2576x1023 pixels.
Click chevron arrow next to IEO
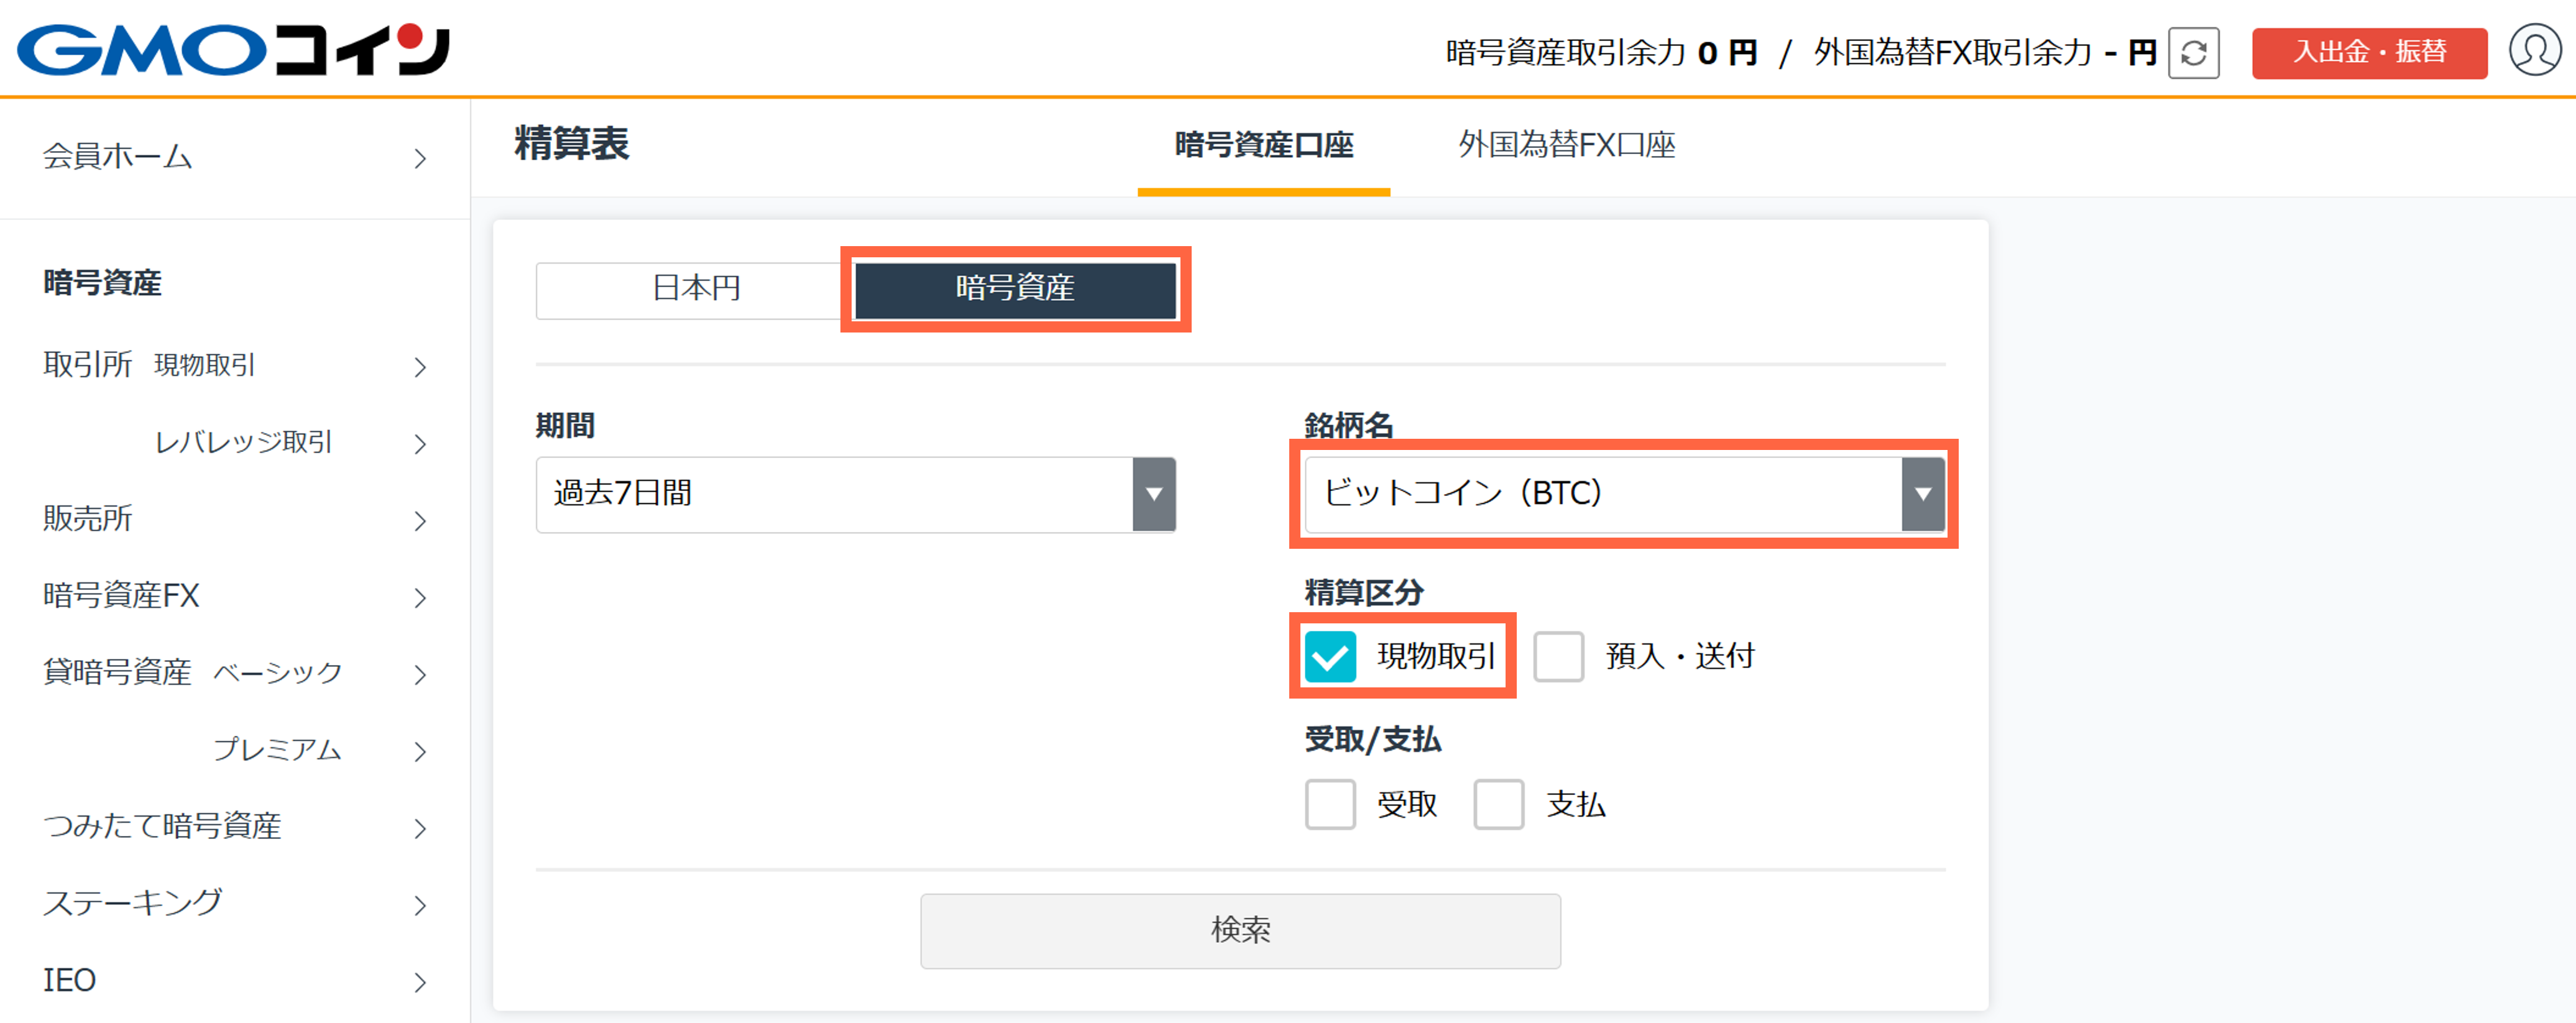point(420,981)
